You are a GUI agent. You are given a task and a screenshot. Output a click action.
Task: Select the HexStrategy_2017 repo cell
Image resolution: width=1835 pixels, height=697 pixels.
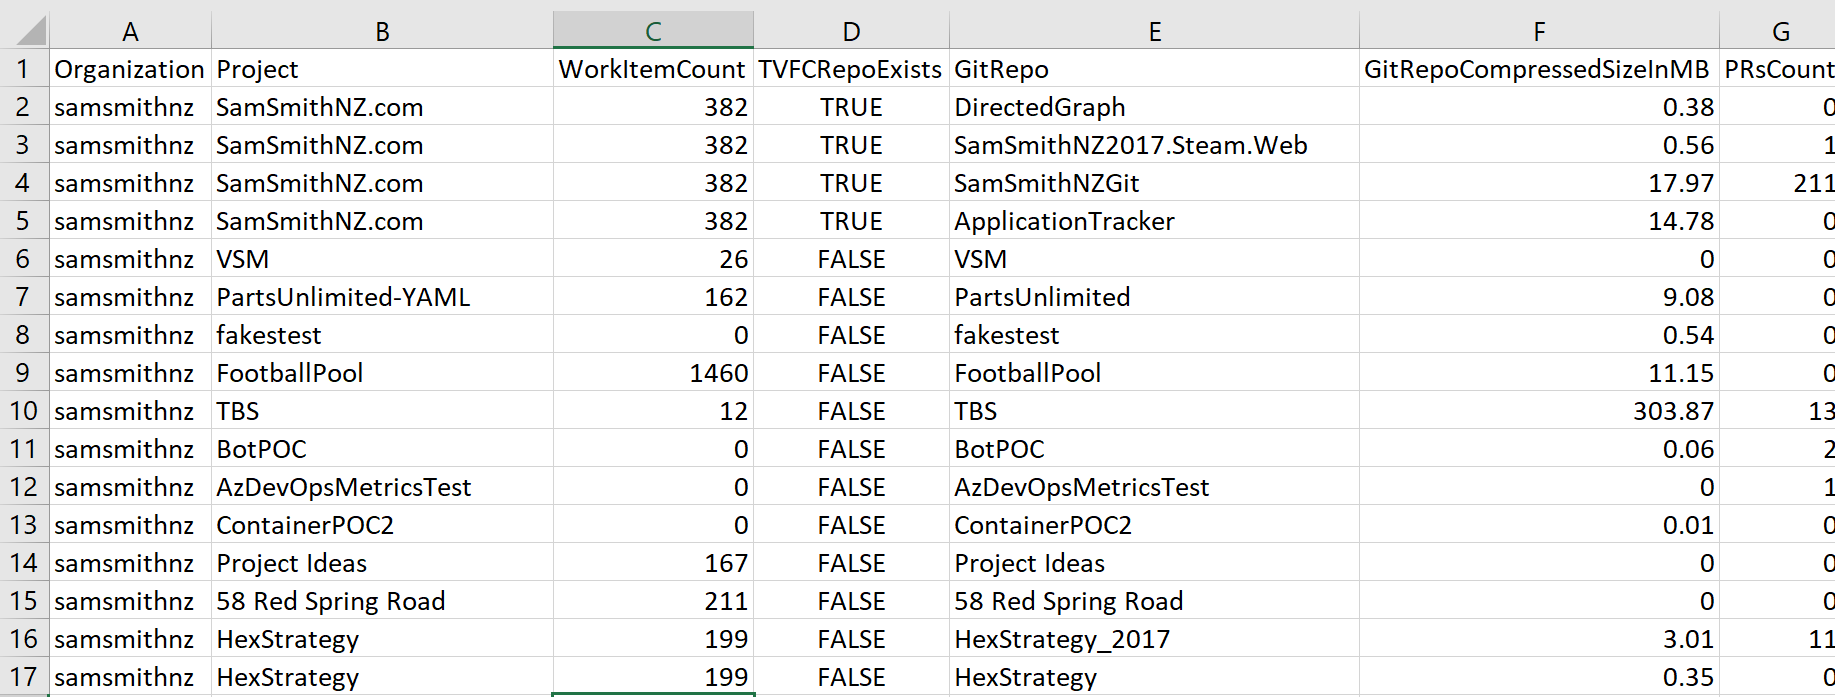point(1154,639)
